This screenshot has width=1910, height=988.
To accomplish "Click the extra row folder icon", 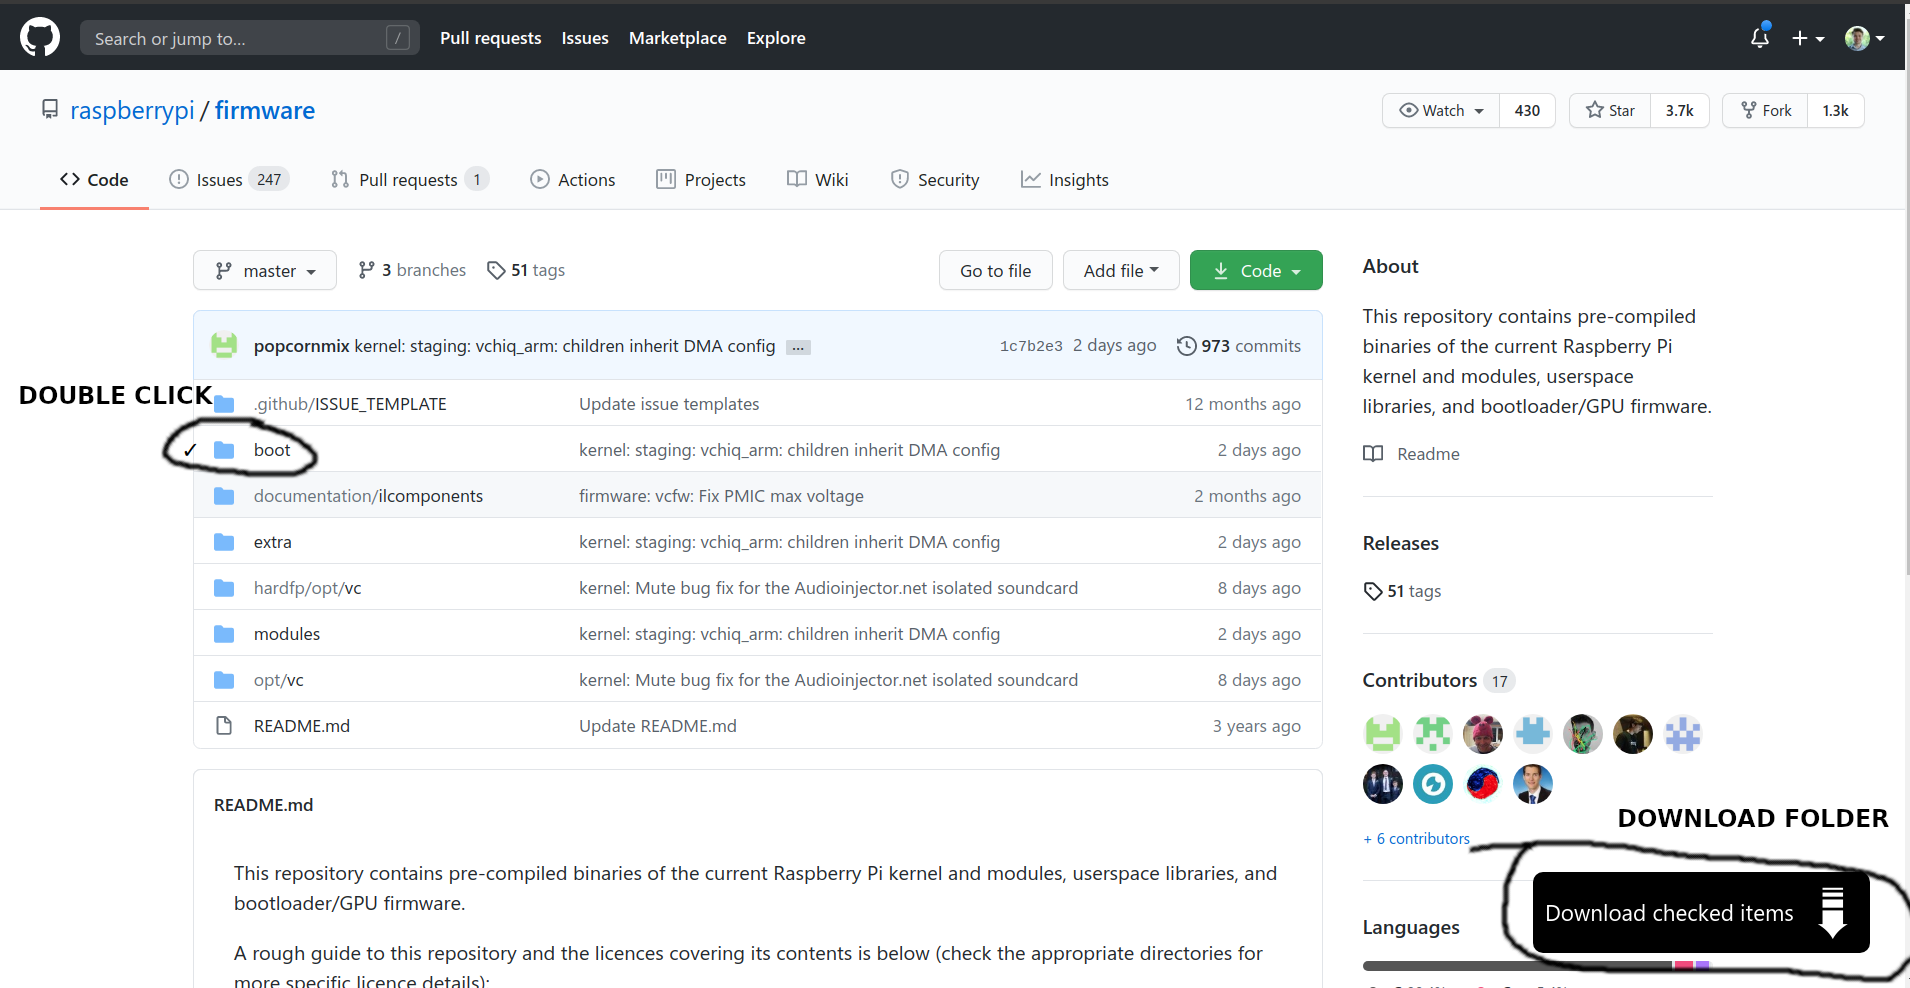I will pos(224,542).
